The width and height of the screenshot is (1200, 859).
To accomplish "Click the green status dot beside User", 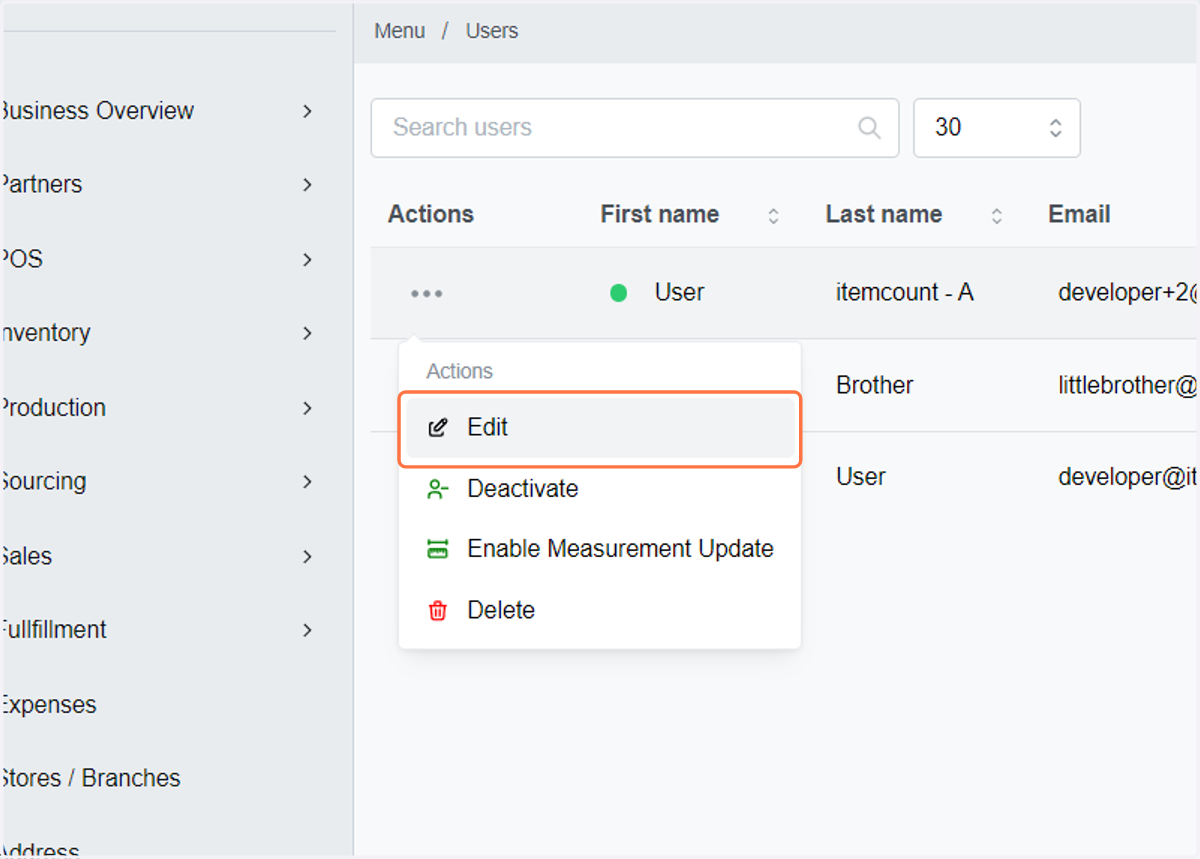I will pos(619,293).
